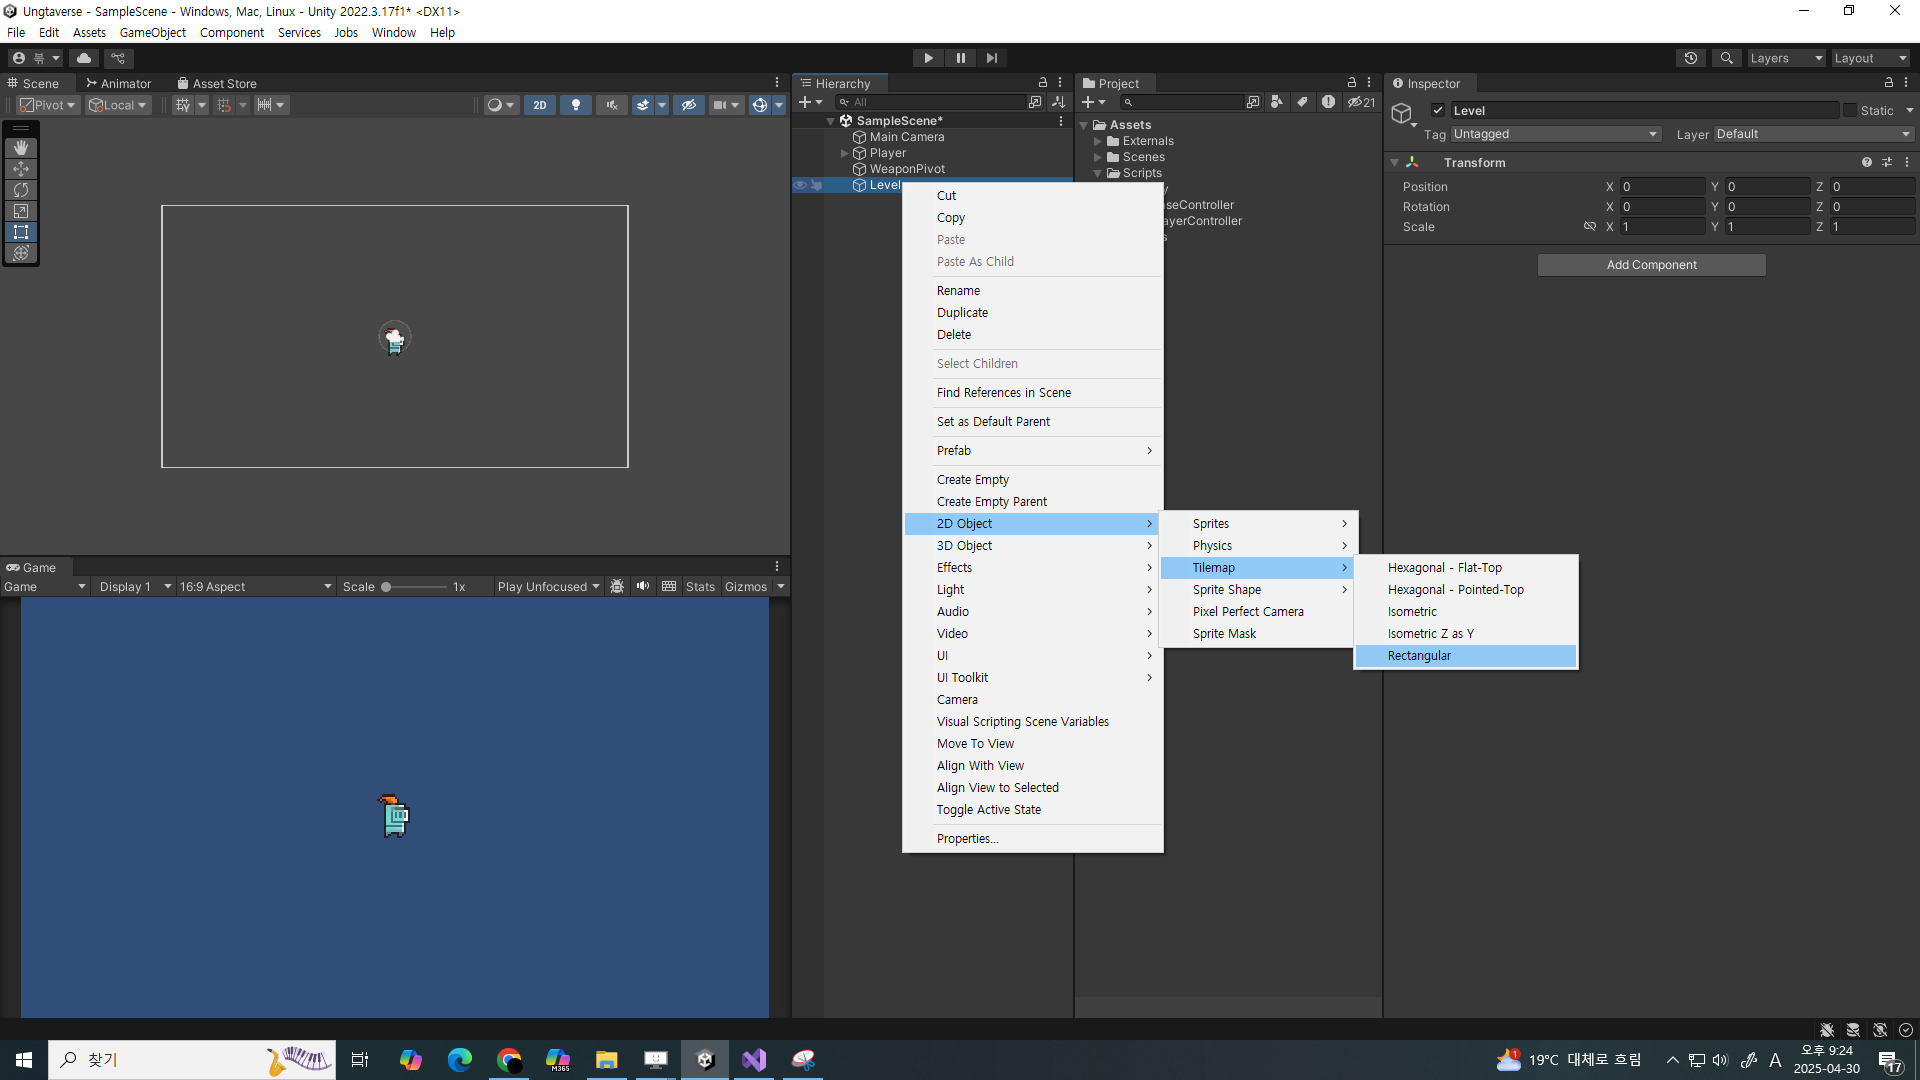This screenshot has height=1080, width=1920.
Task: Toggle Static checkbox in Inspector
Action: (x=1850, y=111)
